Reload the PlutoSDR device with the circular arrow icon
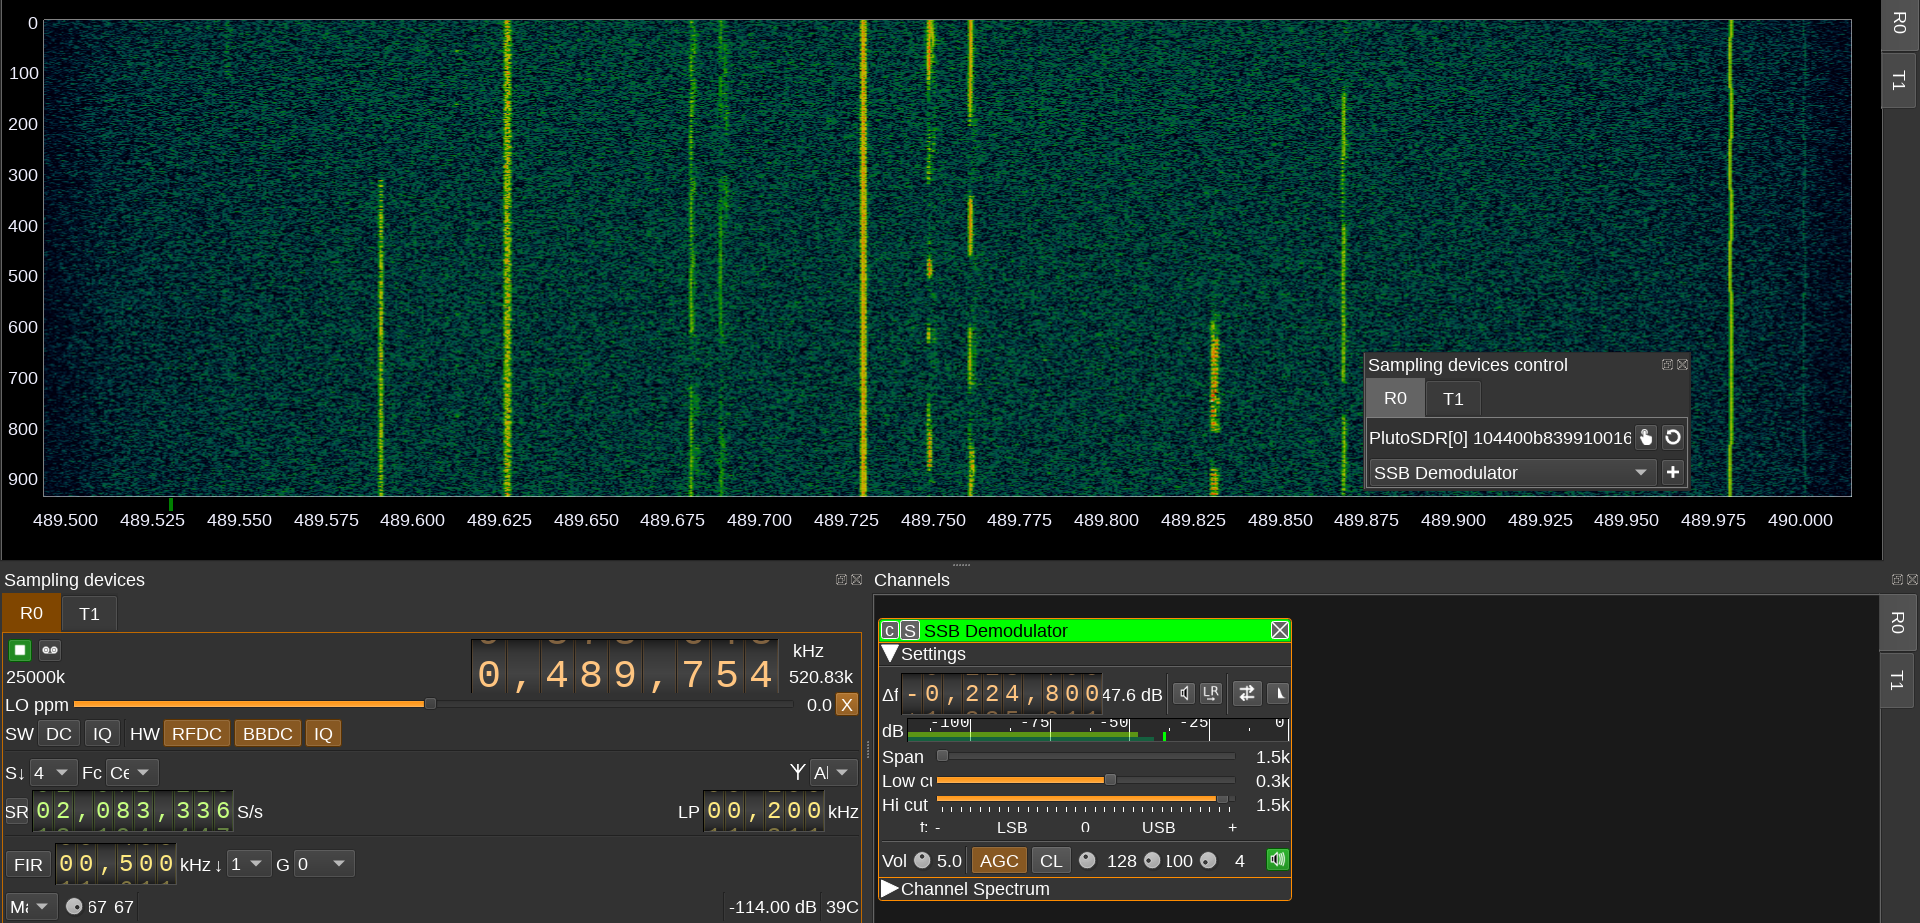1920x923 pixels. pos(1673,438)
